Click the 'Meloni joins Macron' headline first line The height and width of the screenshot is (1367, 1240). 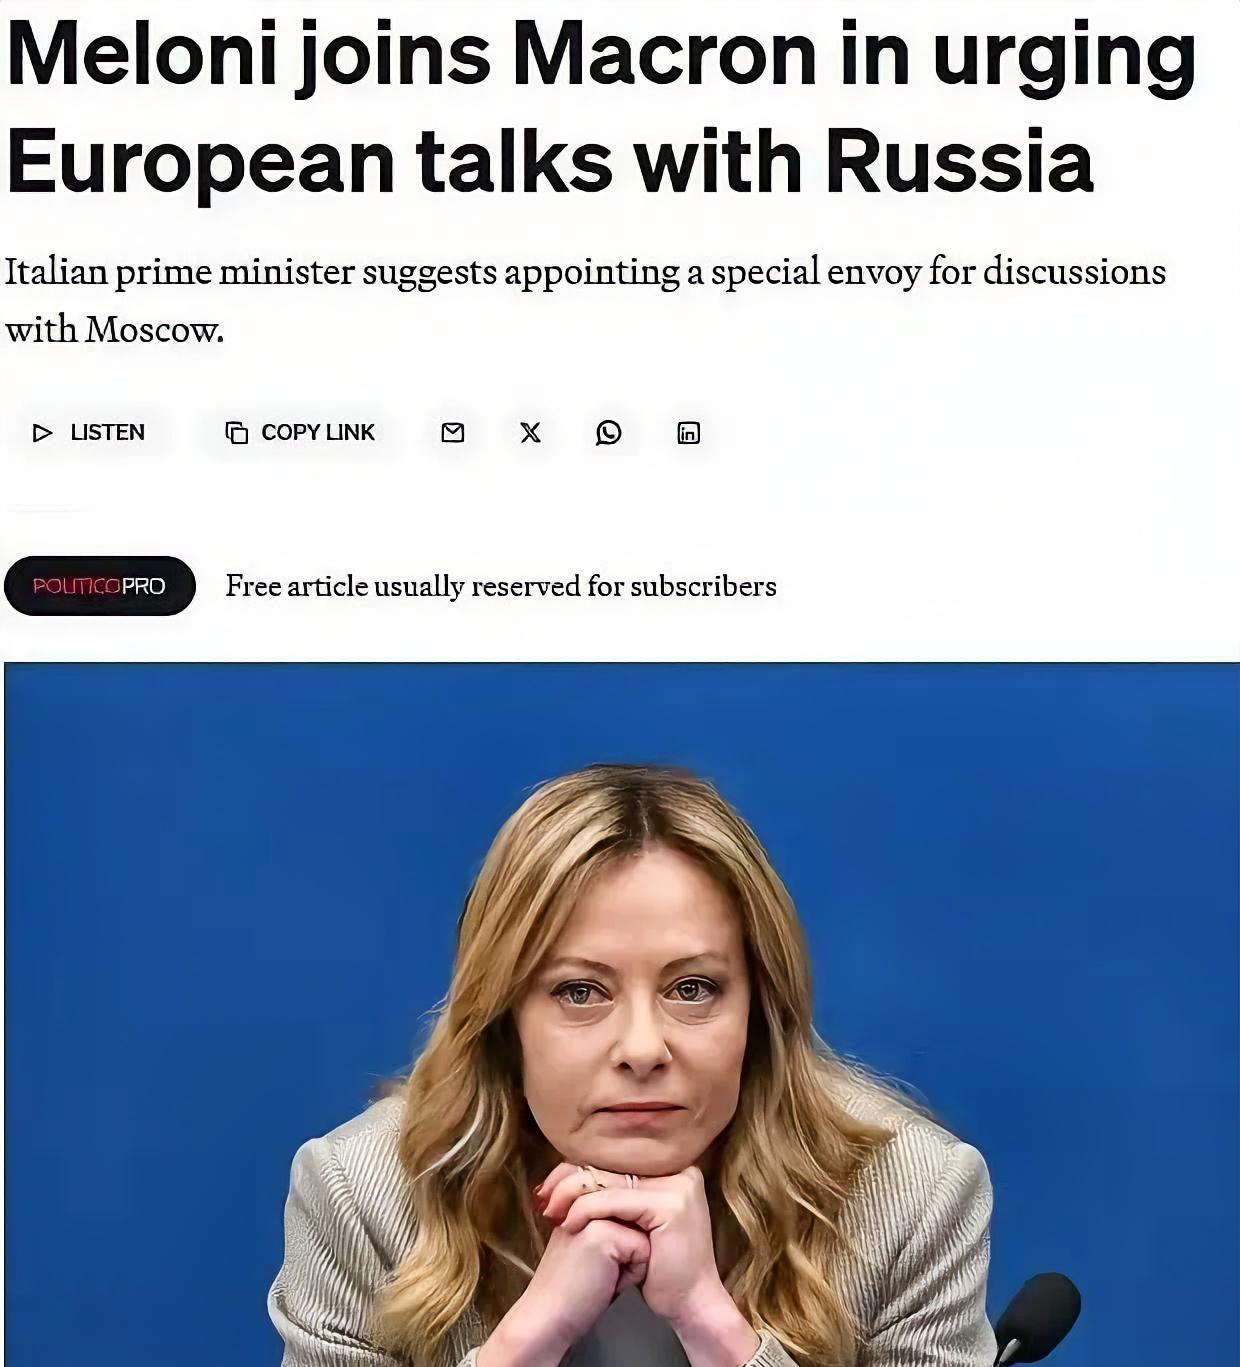coord(601,58)
